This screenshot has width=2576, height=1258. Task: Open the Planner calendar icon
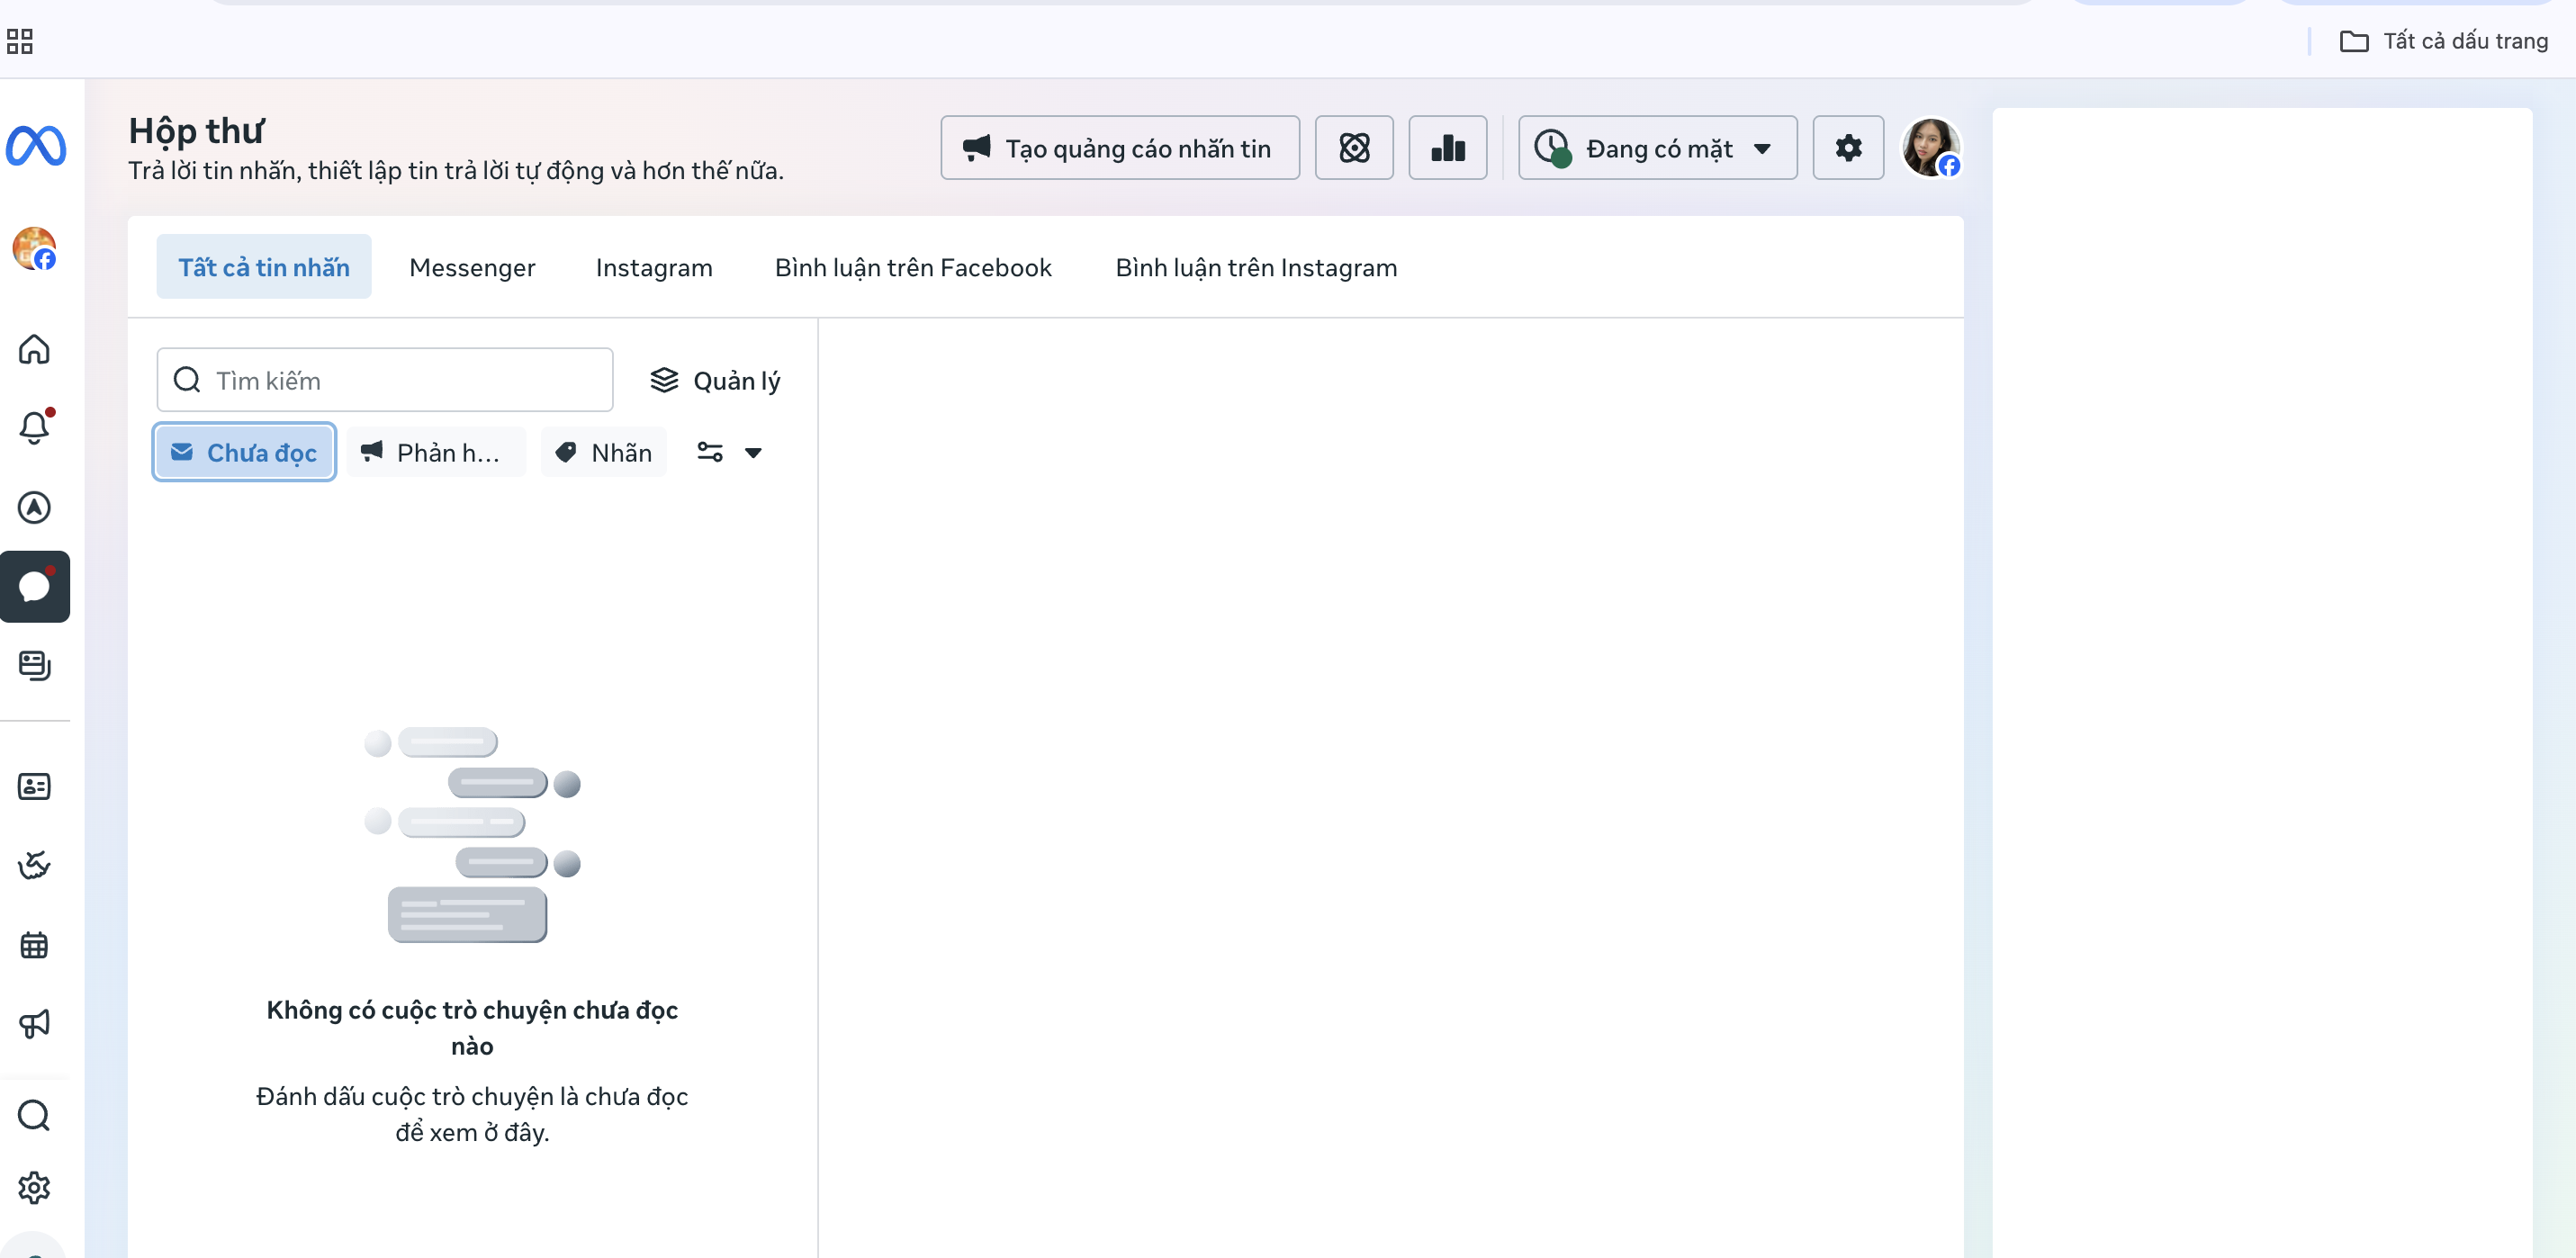34,945
